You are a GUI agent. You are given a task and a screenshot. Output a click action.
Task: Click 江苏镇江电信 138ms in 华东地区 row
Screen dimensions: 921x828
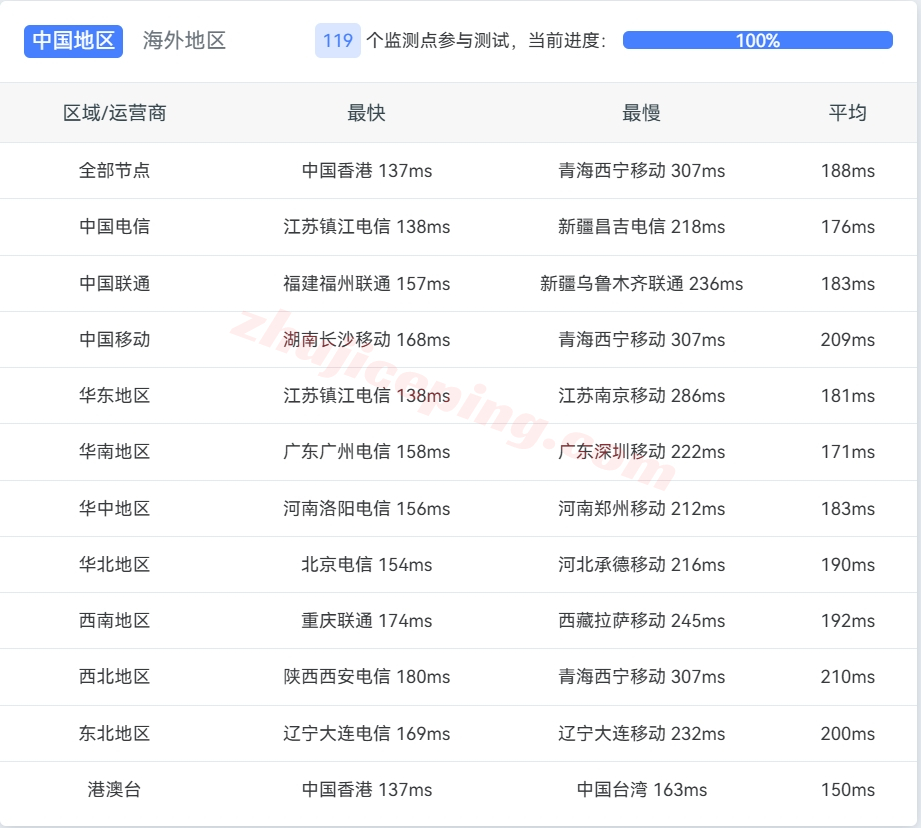[367, 396]
